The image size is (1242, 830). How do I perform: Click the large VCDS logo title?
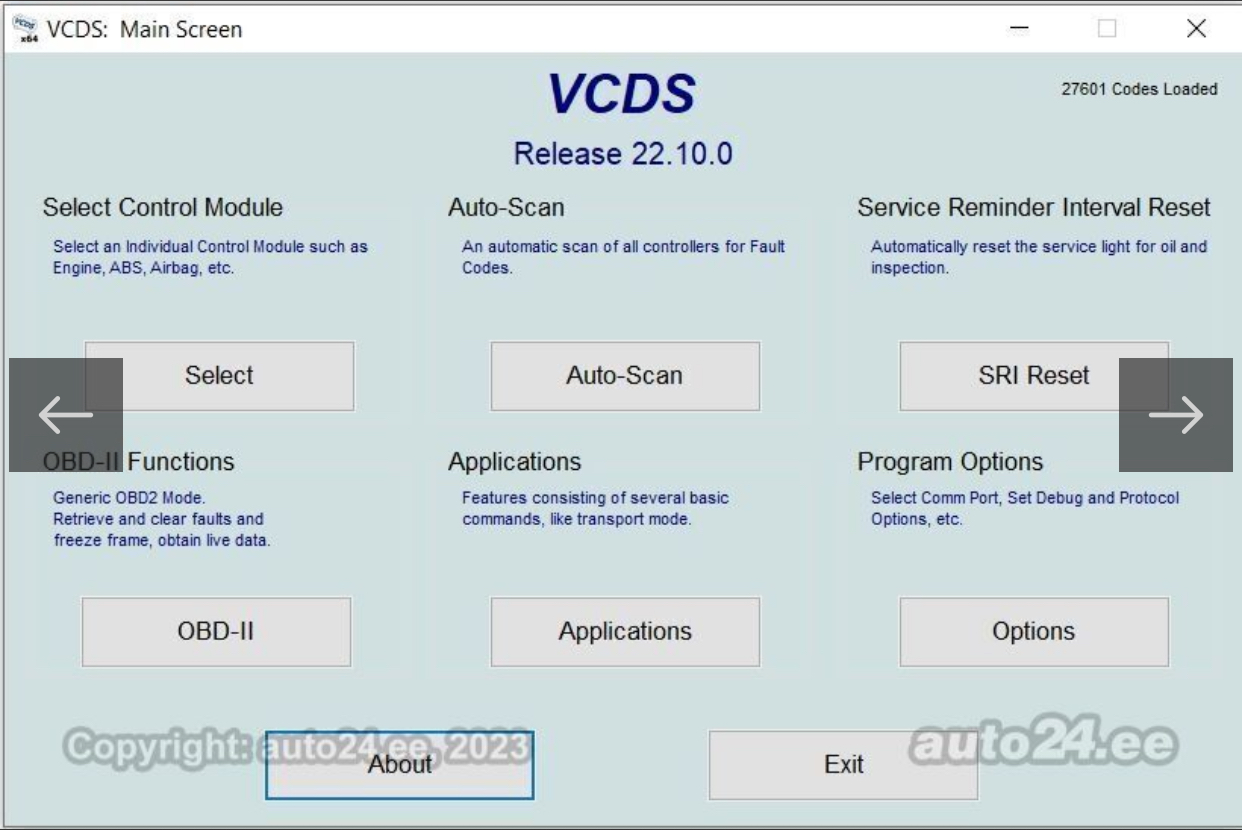(621, 95)
